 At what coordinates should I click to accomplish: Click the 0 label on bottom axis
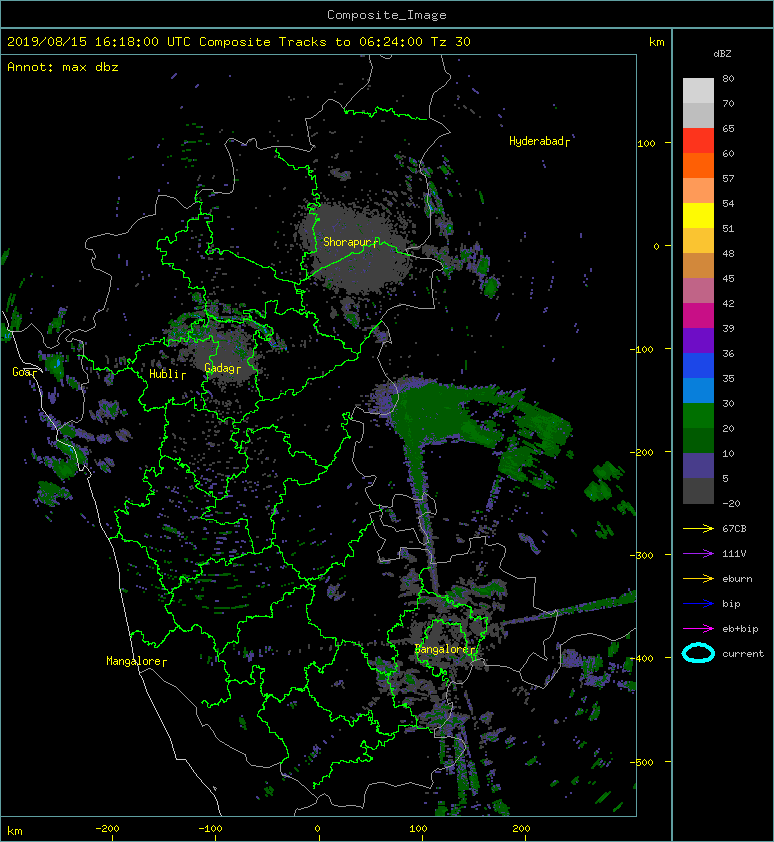(x=317, y=829)
